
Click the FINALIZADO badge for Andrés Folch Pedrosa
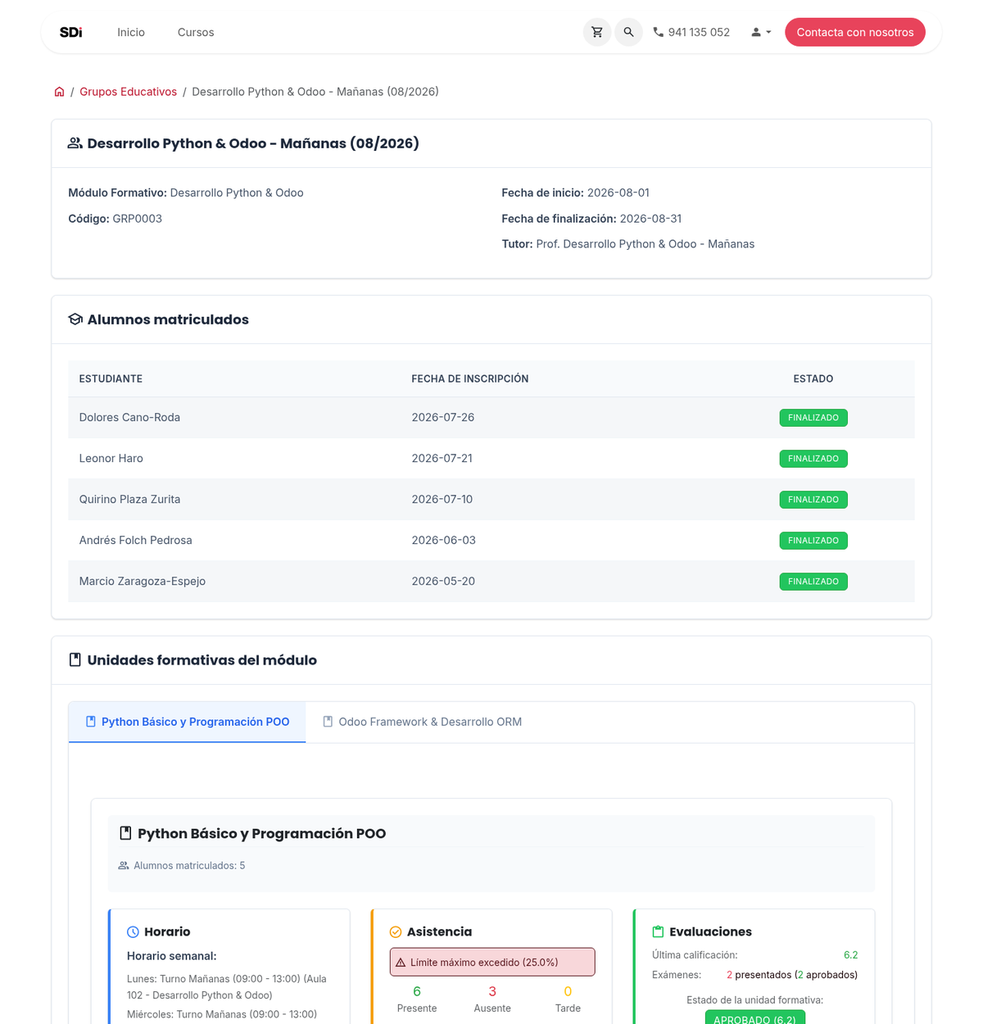point(813,540)
